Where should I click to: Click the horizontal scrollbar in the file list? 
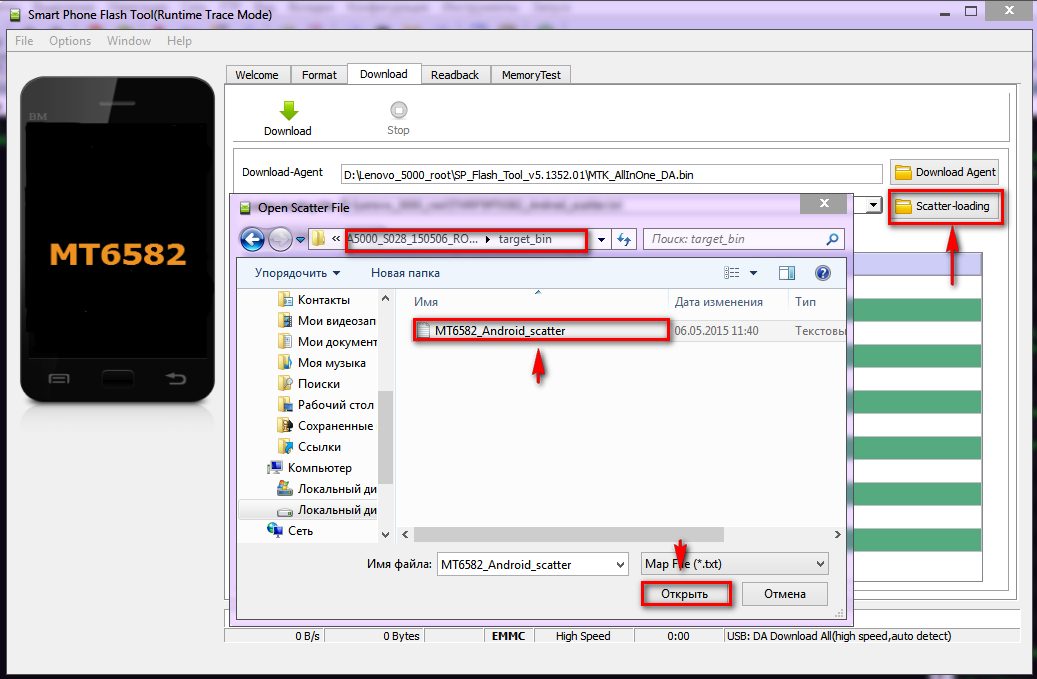click(620, 536)
